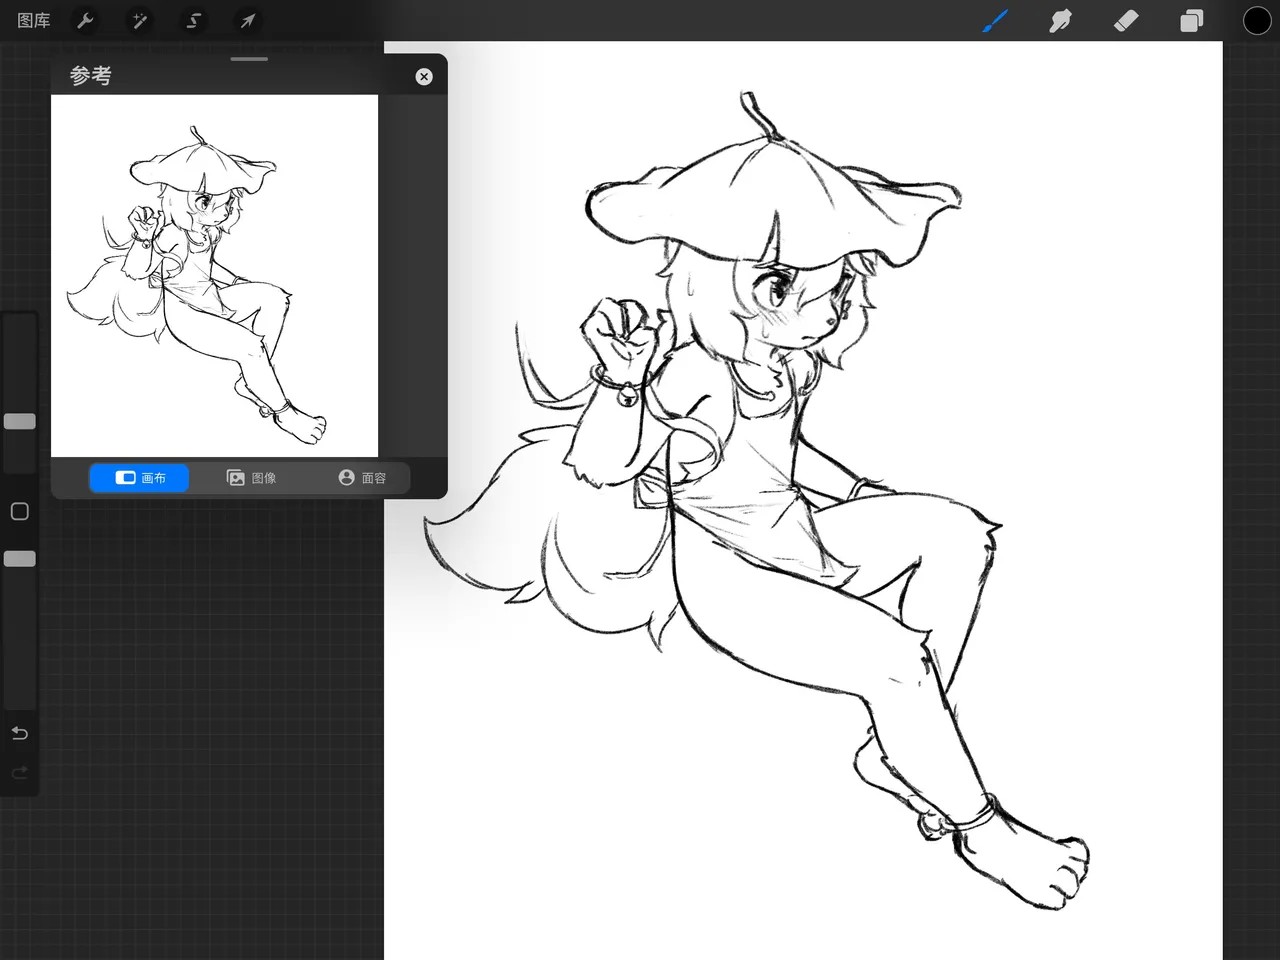Image resolution: width=1280 pixels, height=960 pixels.
Task: Undo the last stroke
Action: pyautogui.click(x=19, y=733)
